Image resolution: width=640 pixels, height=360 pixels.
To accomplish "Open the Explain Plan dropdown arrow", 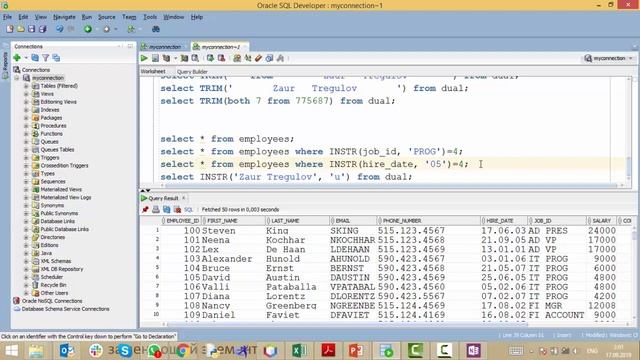I will click(176, 59).
